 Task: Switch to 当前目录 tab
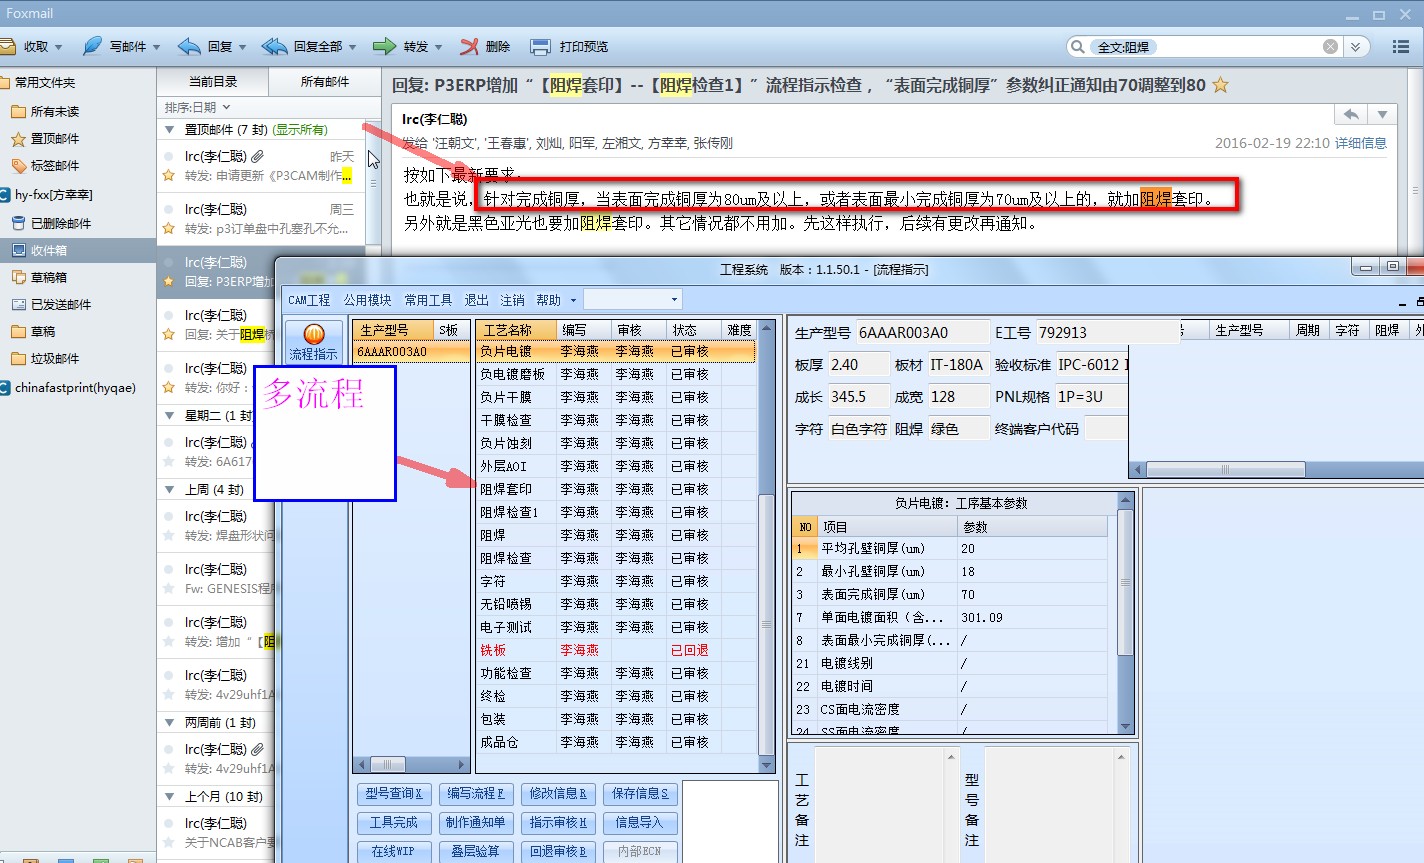click(213, 81)
